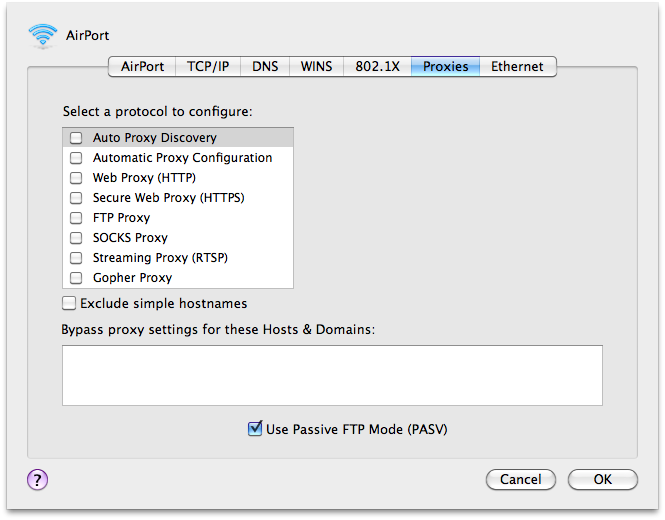The width and height of the screenshot is (665, 520).
Task: Select the 'Streaming Proxy (RTSP)' label
Action: [x=160, y=257]
